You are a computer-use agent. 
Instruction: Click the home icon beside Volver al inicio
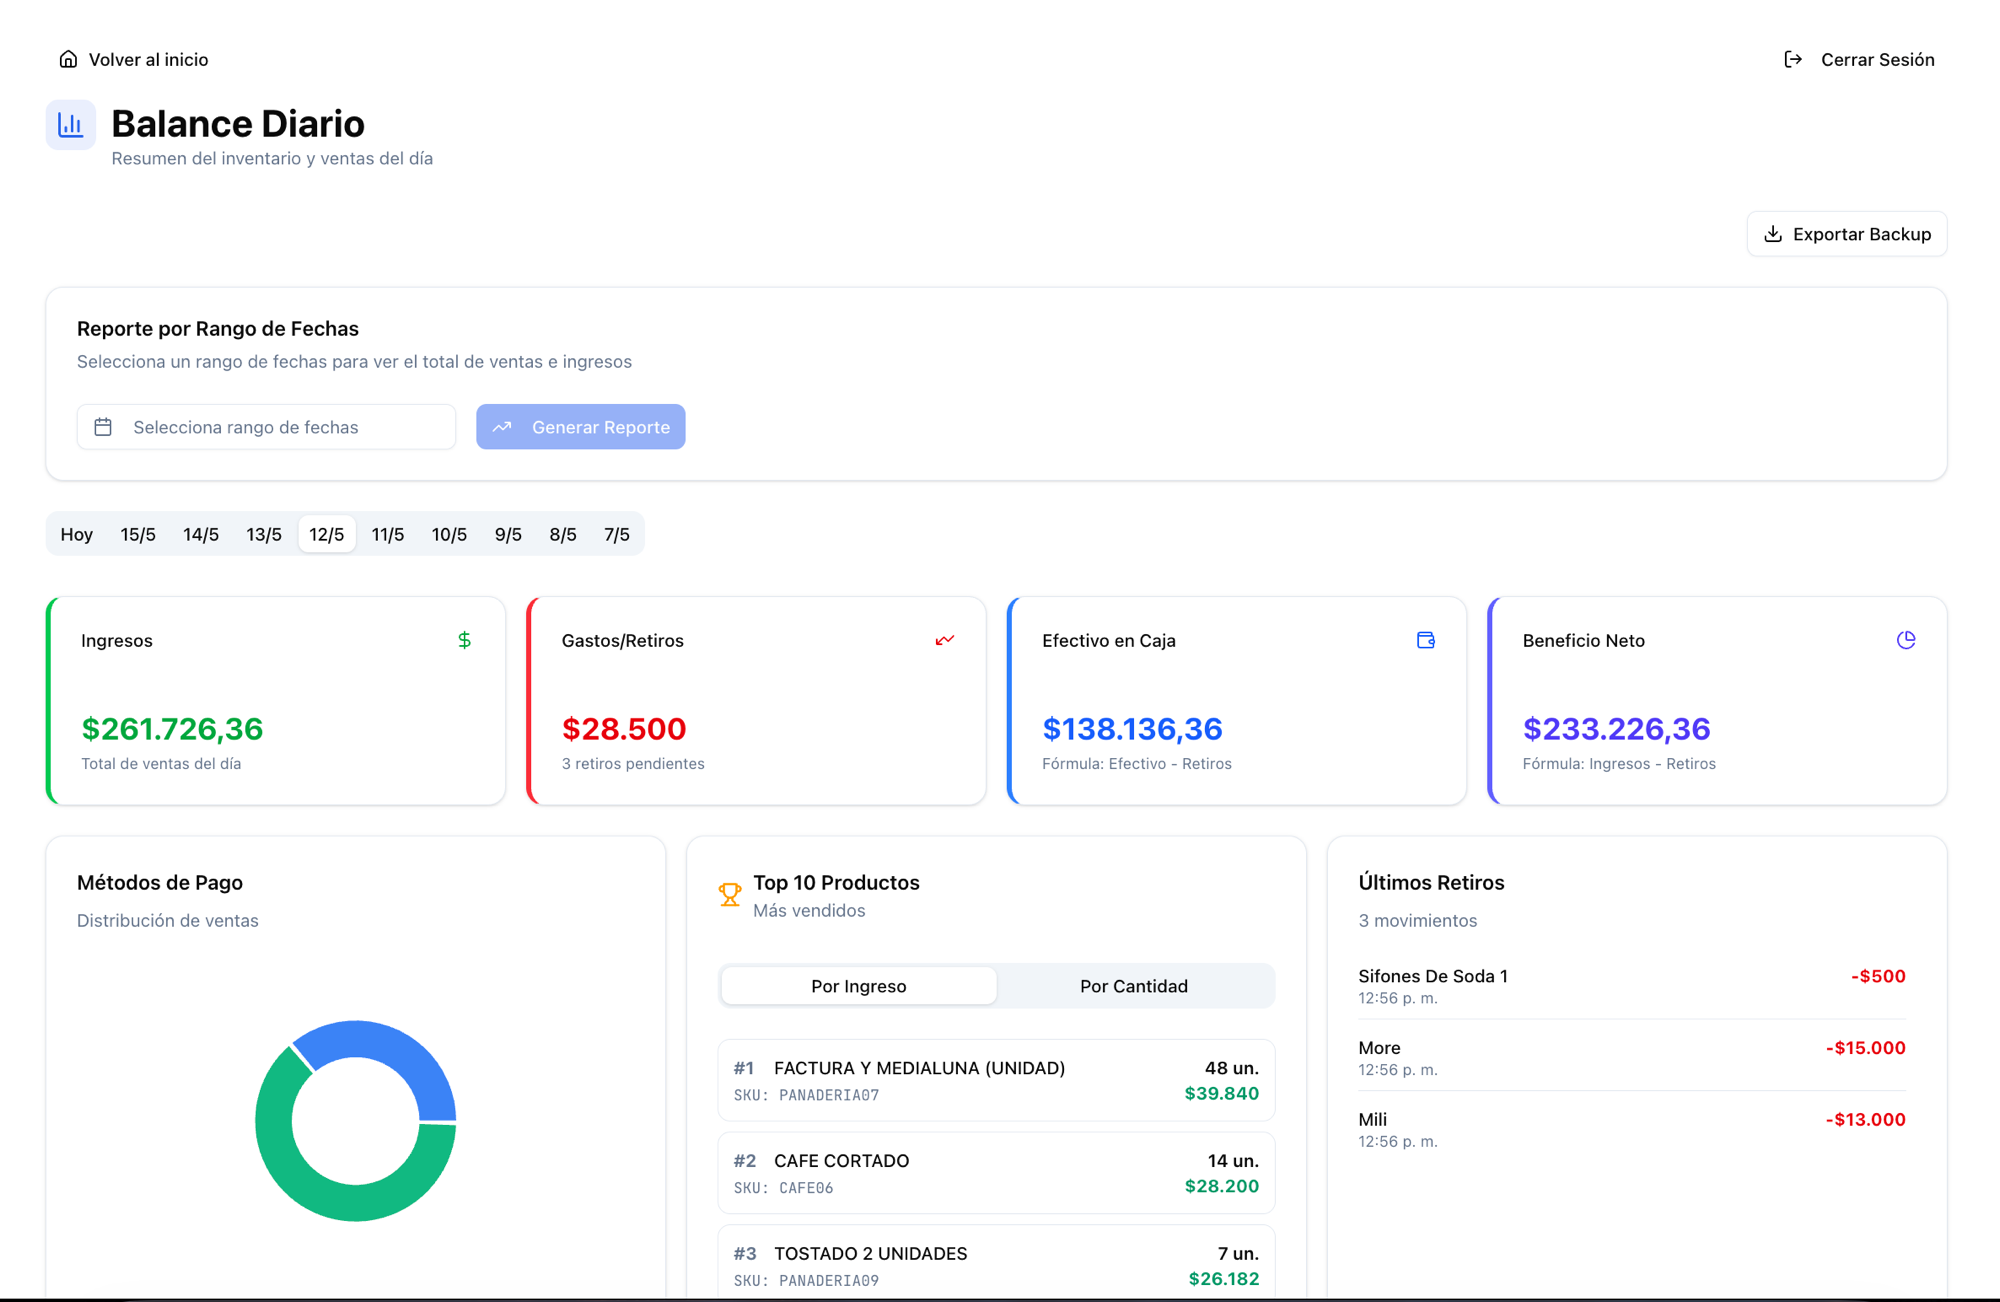click(68, 59)
